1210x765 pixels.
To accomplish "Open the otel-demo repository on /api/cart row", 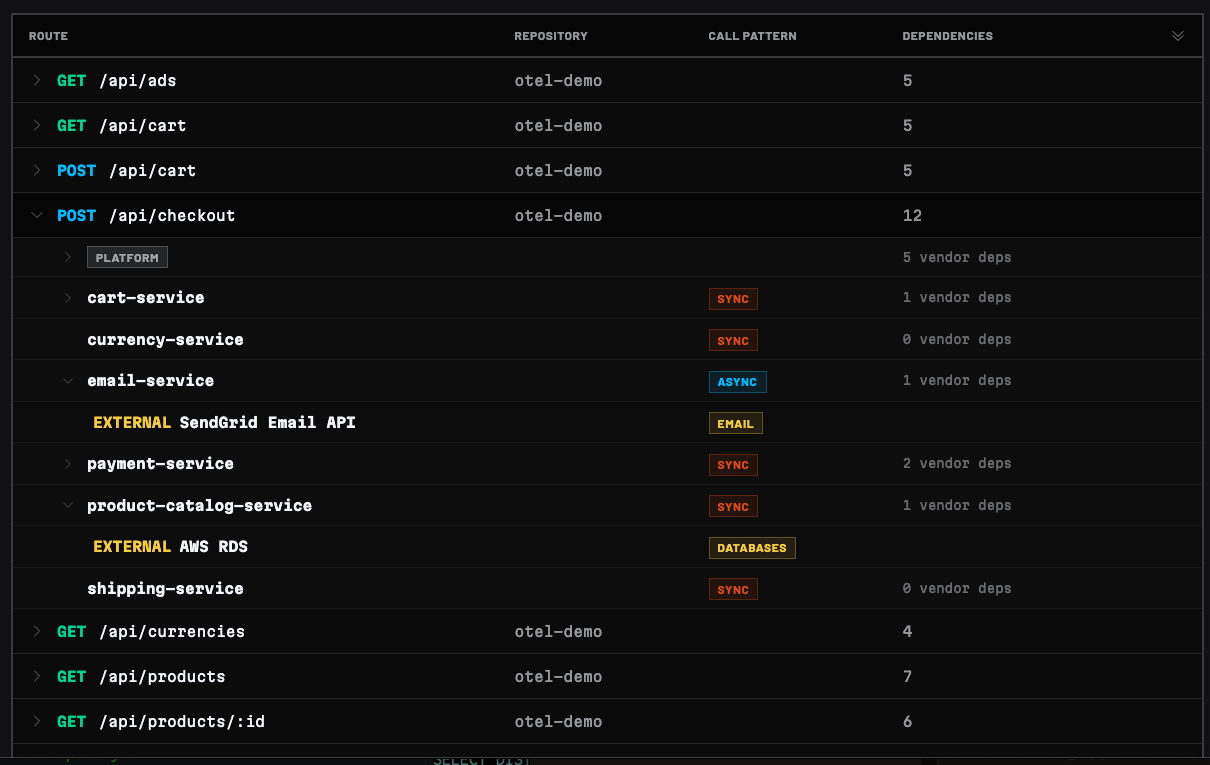I will (558, 125).
